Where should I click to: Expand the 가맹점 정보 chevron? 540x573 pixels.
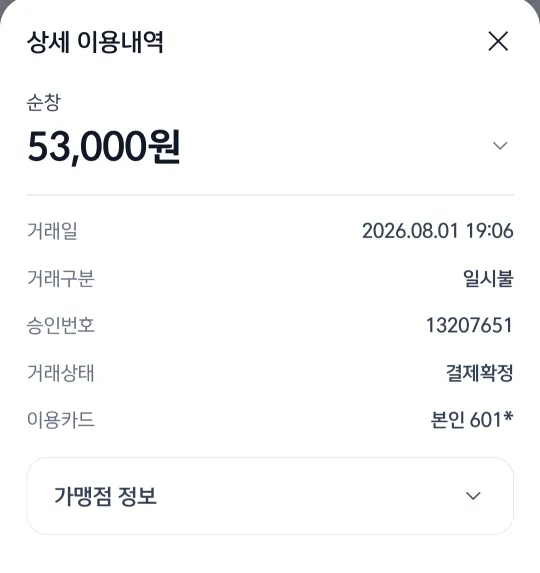pos(473,496)
